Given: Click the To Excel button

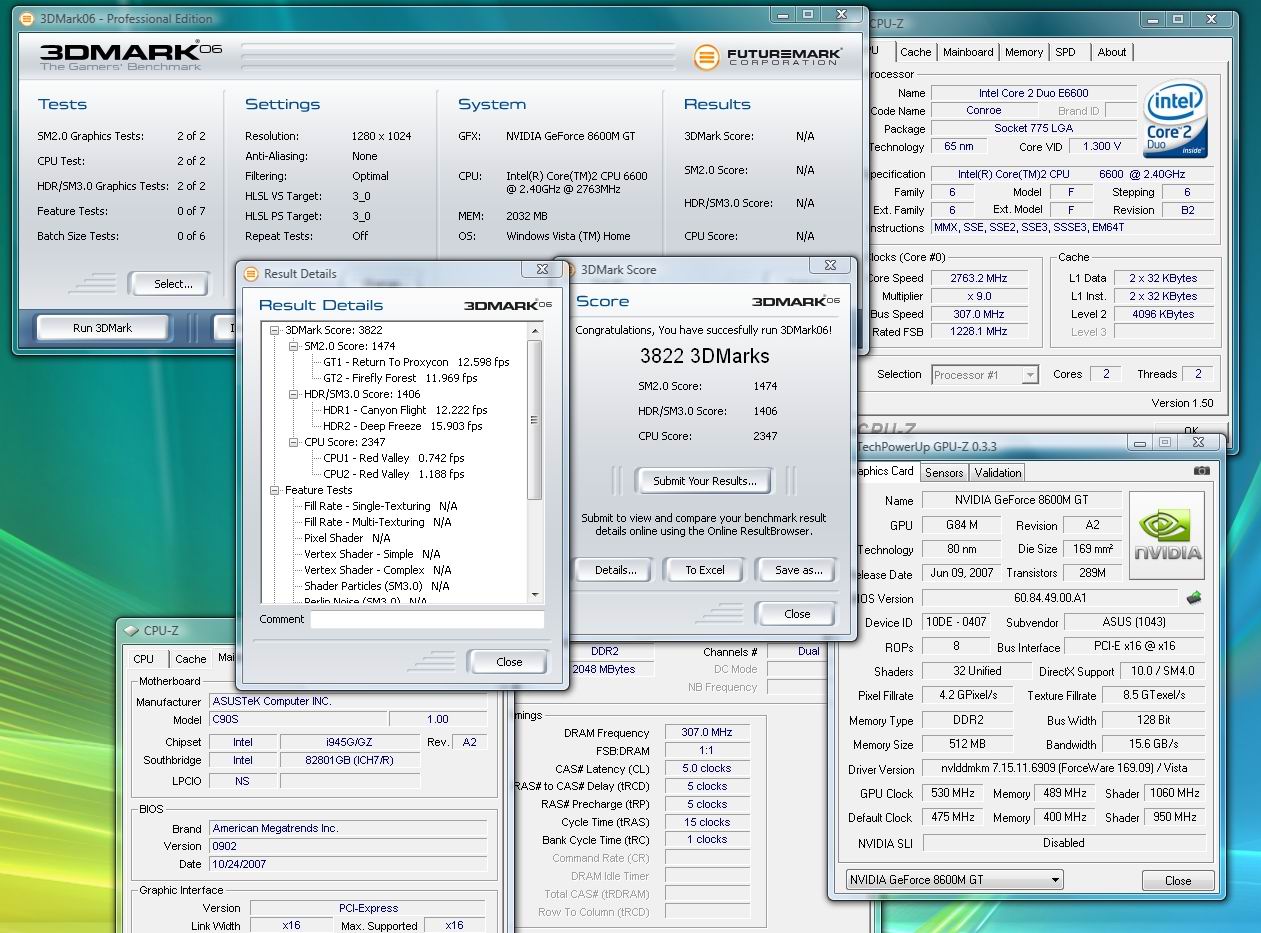Looking at the screenshot, I should point(705,570).
